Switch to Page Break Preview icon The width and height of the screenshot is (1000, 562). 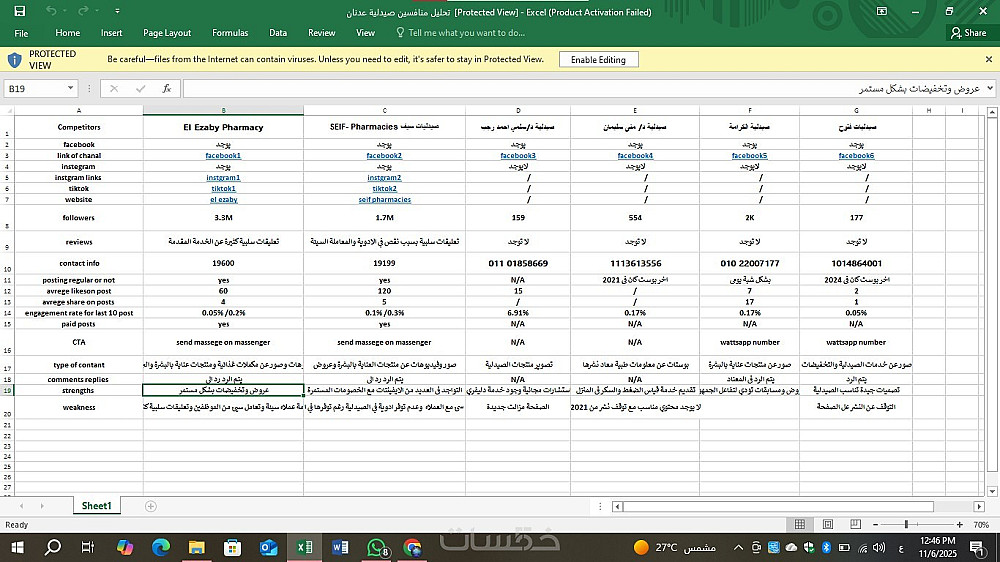click(x=855, y=524)
